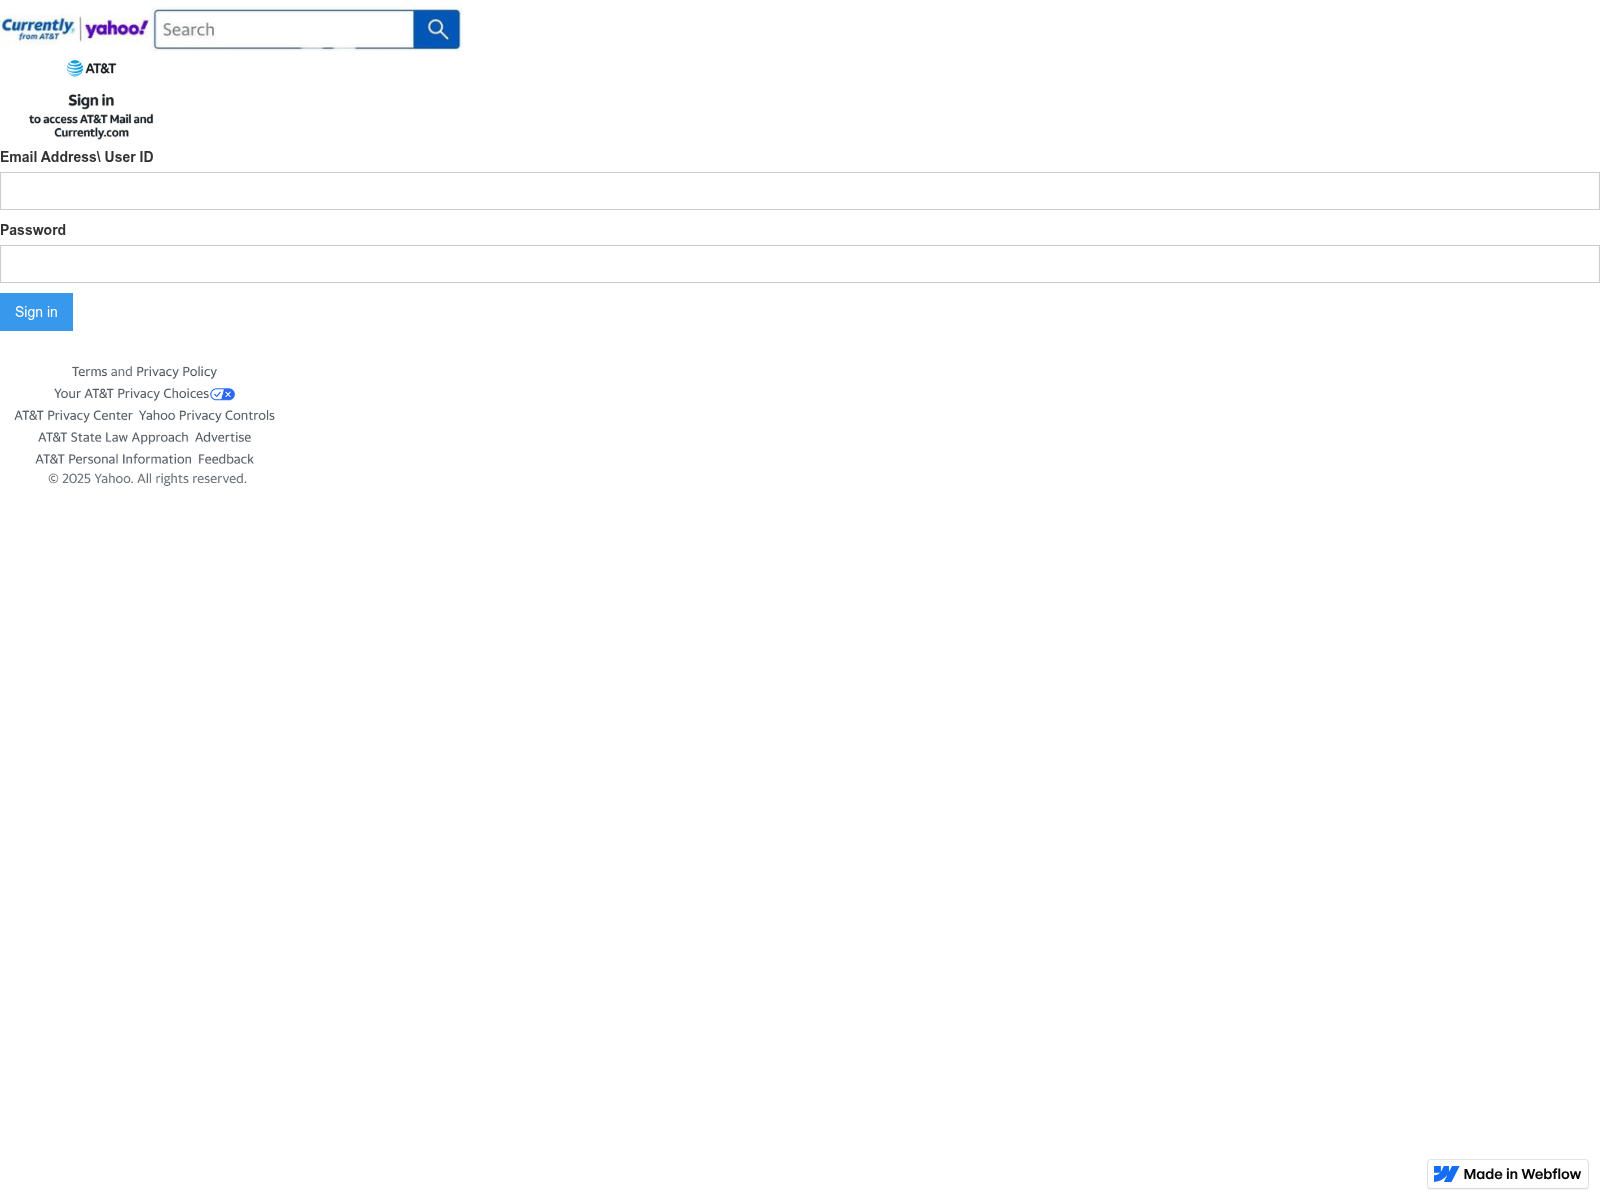Image resolution: width=1600 pixels, height=1200 pixels.
Task: Open AT&T State Law Approach link
Action: pos(113,438)
